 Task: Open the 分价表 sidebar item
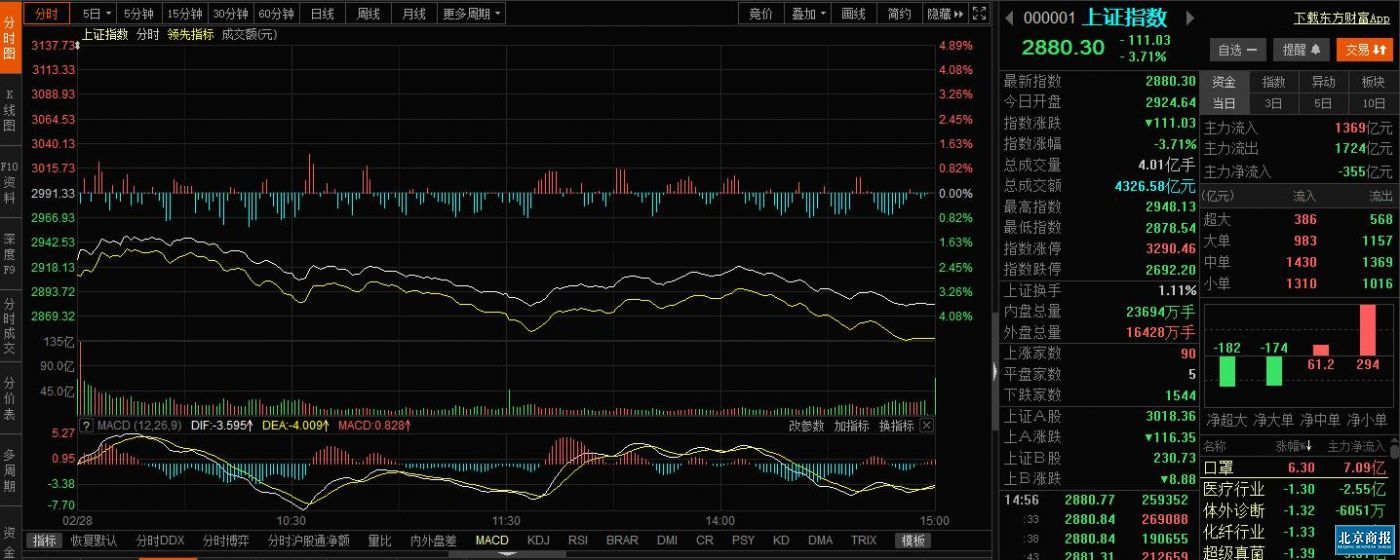coord(9,399)
